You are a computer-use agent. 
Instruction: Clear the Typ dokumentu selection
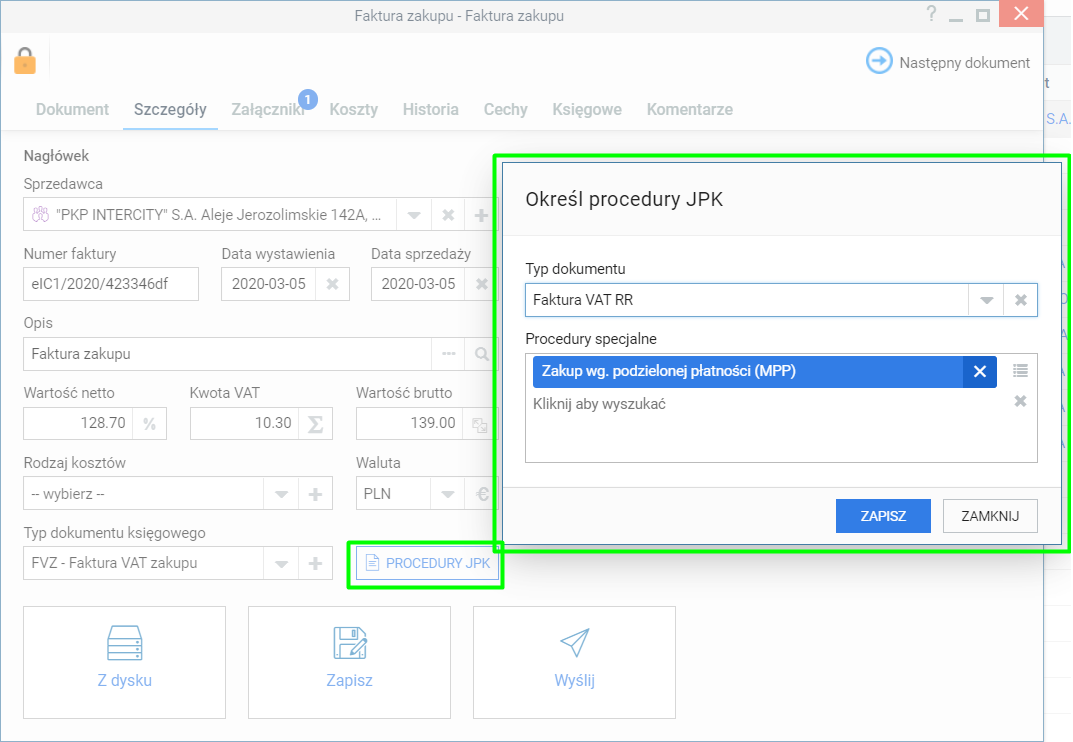pos(1020,300)
